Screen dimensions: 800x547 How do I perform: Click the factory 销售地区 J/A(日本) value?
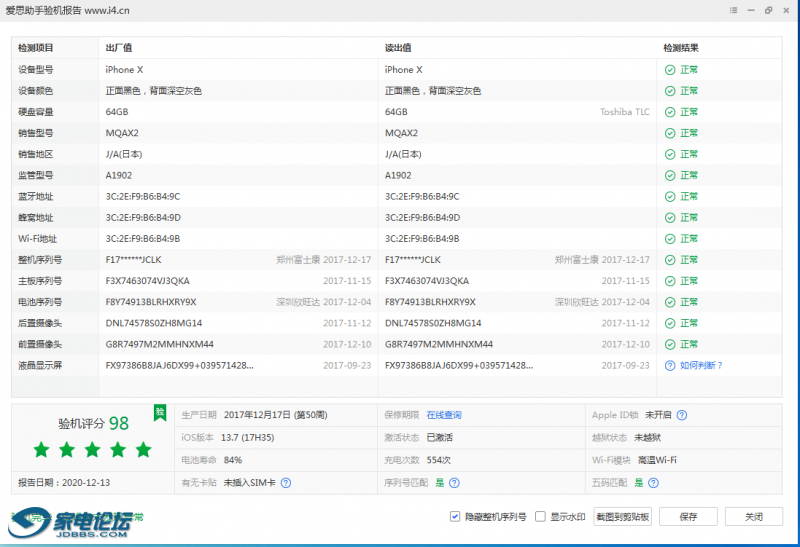pos(124,155)
